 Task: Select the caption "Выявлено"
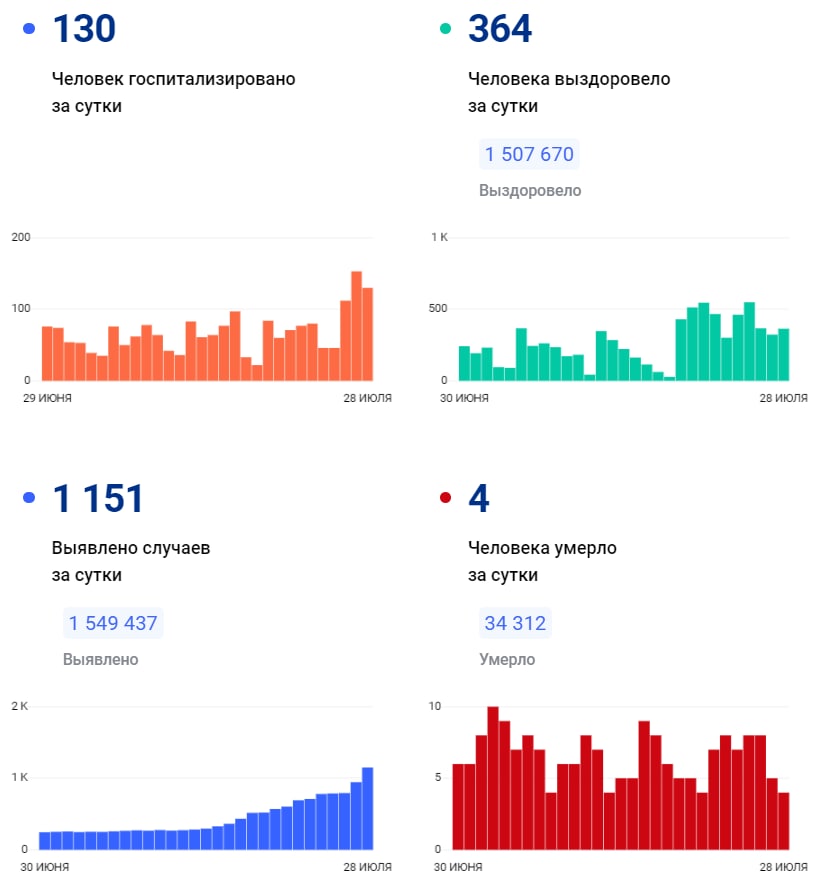click(x=100, y=659)
